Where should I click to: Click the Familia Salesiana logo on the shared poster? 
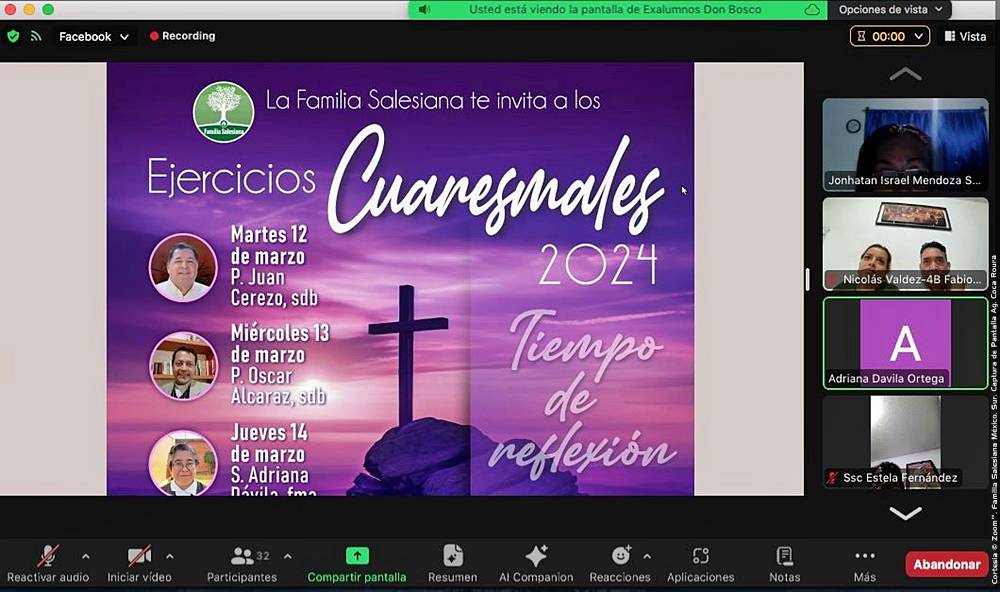(x=223, y=112)
